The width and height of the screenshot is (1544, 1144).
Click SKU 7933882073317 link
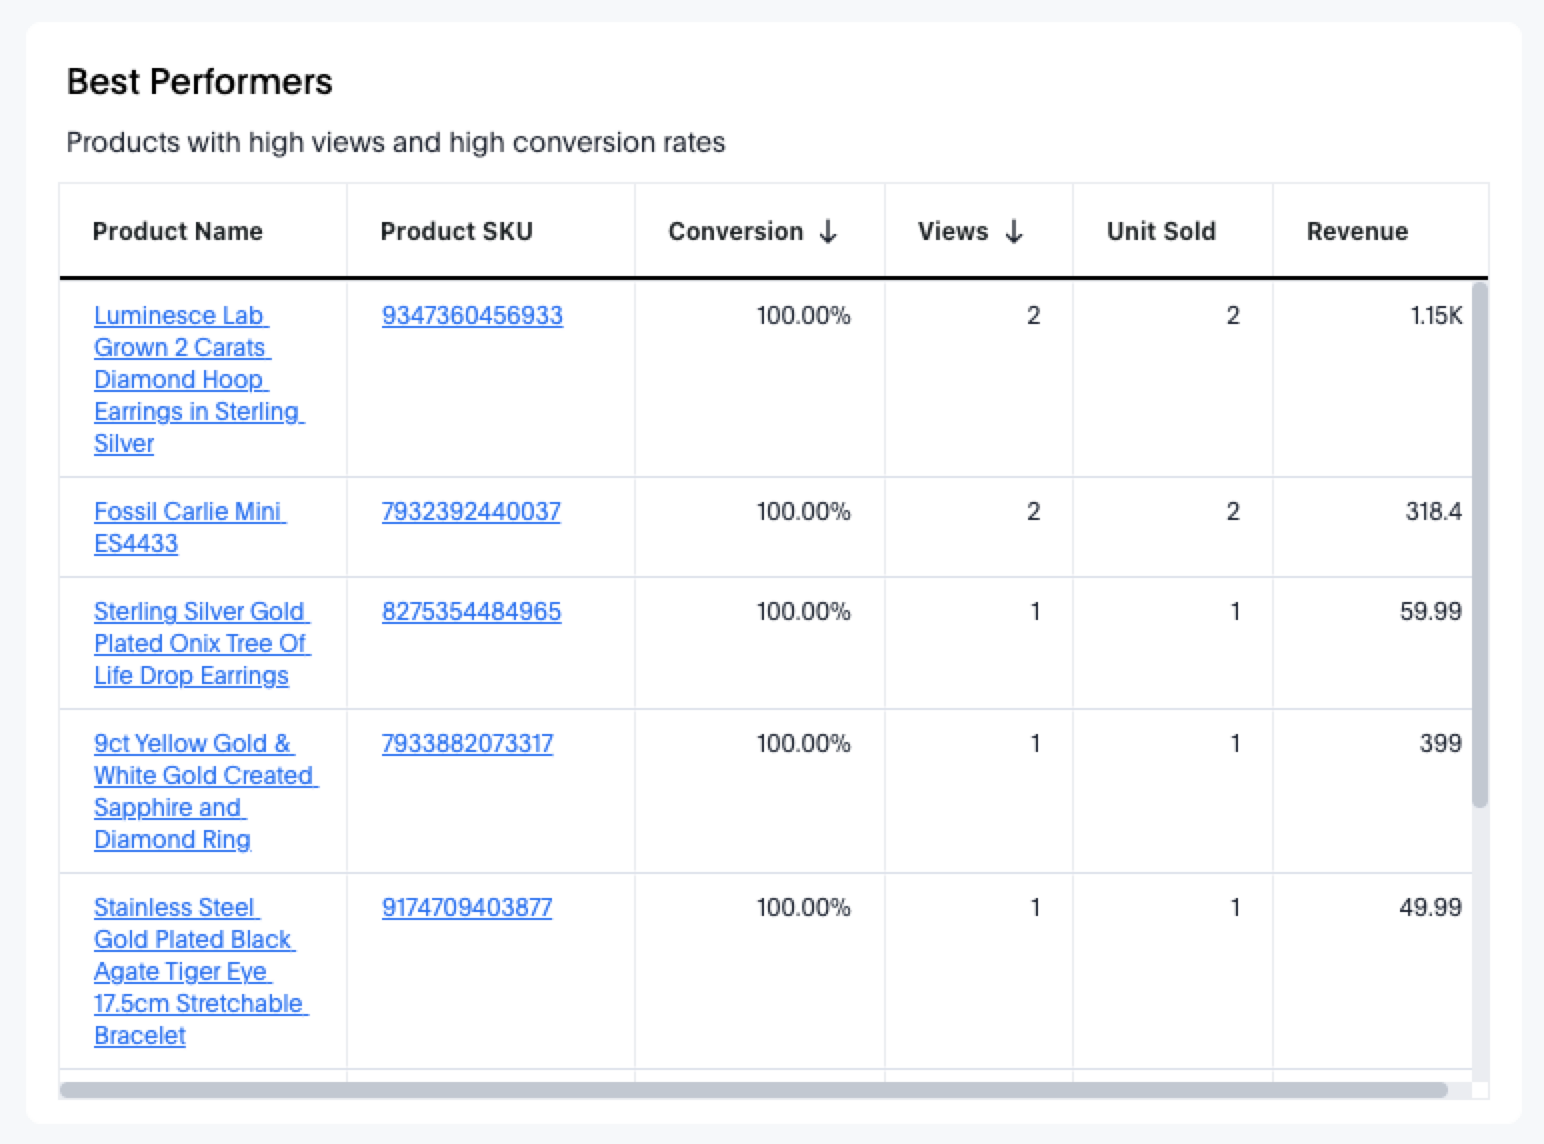point(467,744)
